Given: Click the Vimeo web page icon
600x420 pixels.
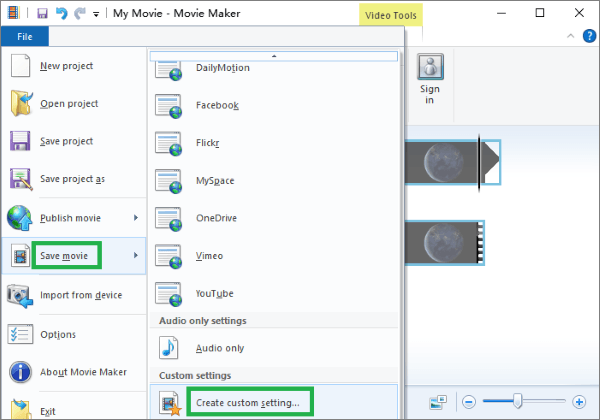Looking at the screenshot, I should click(168, 257).
